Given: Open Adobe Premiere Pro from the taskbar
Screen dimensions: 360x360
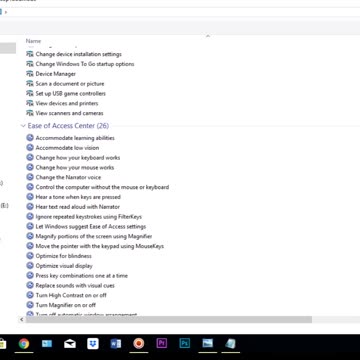Looking at the screenshot, I should click(x=162, y=343).
